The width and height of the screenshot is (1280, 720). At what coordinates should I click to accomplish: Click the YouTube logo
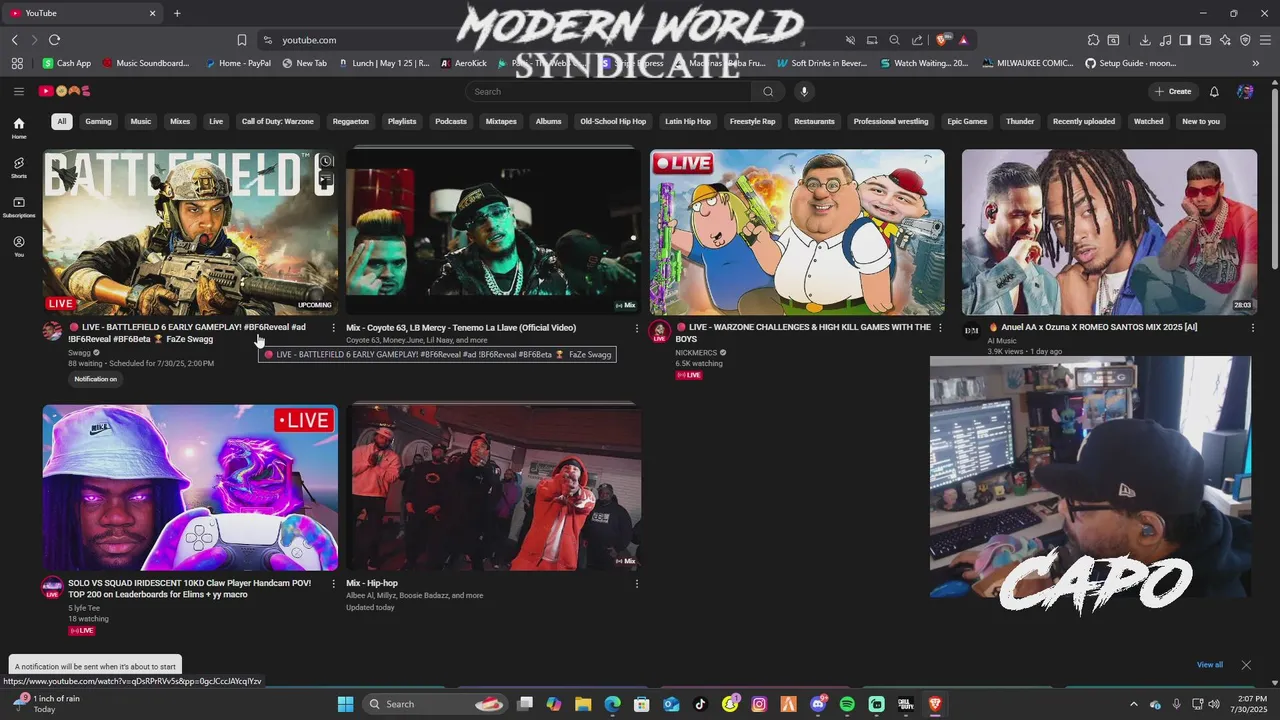coord(64,91)
